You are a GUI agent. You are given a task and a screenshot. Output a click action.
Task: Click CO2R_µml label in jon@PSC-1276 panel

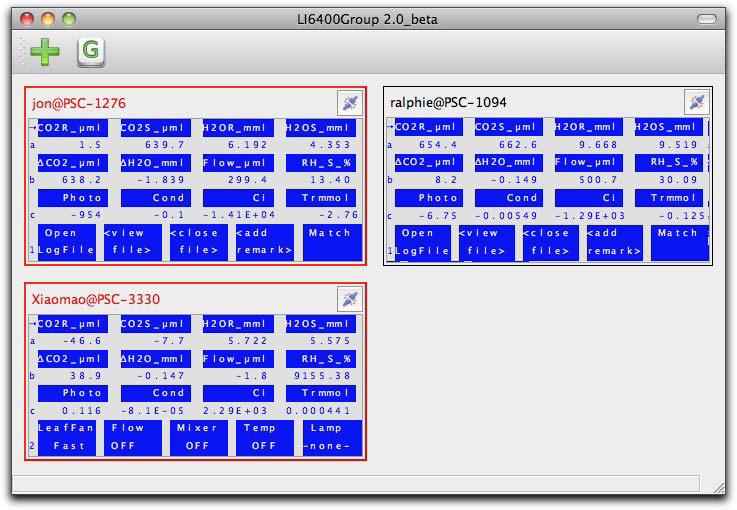[73, 128]
